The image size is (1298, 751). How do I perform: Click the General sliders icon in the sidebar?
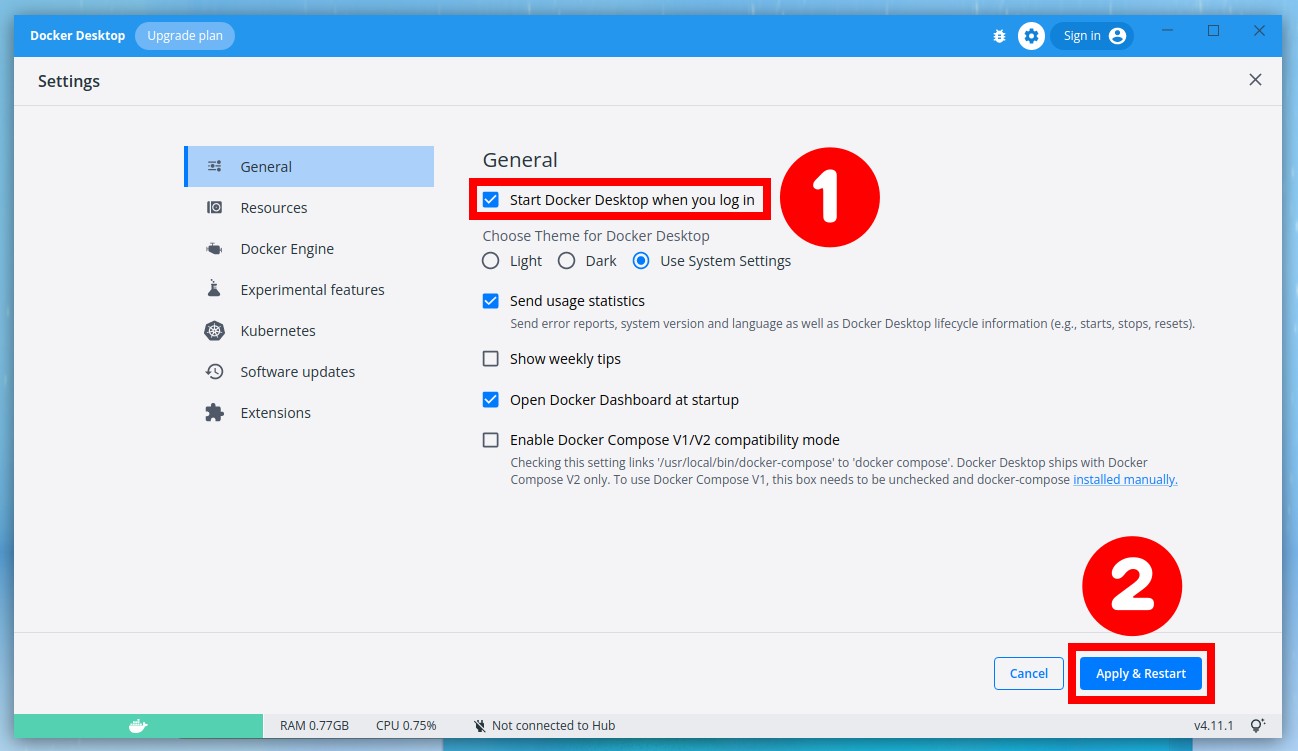point(214,167)
